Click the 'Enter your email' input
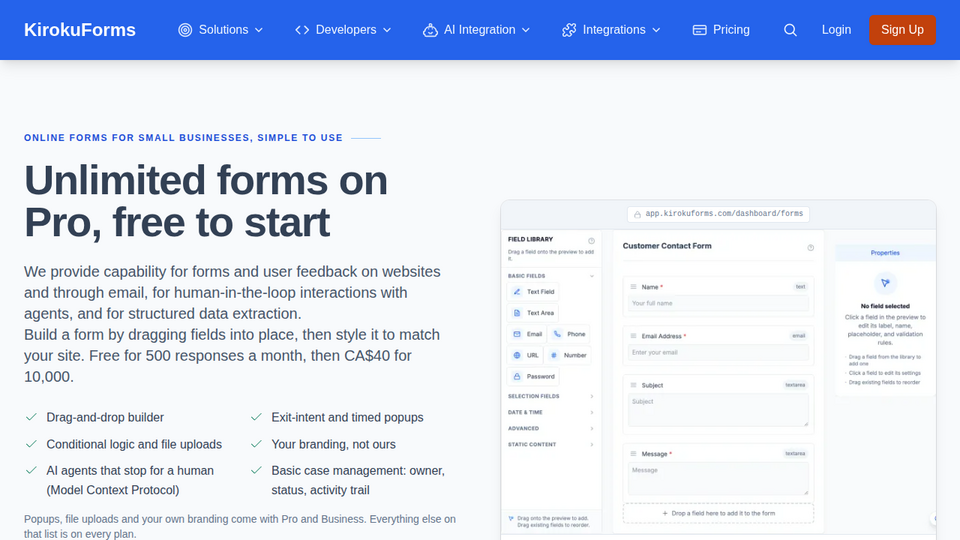960x540 pixels. (718, 353)
